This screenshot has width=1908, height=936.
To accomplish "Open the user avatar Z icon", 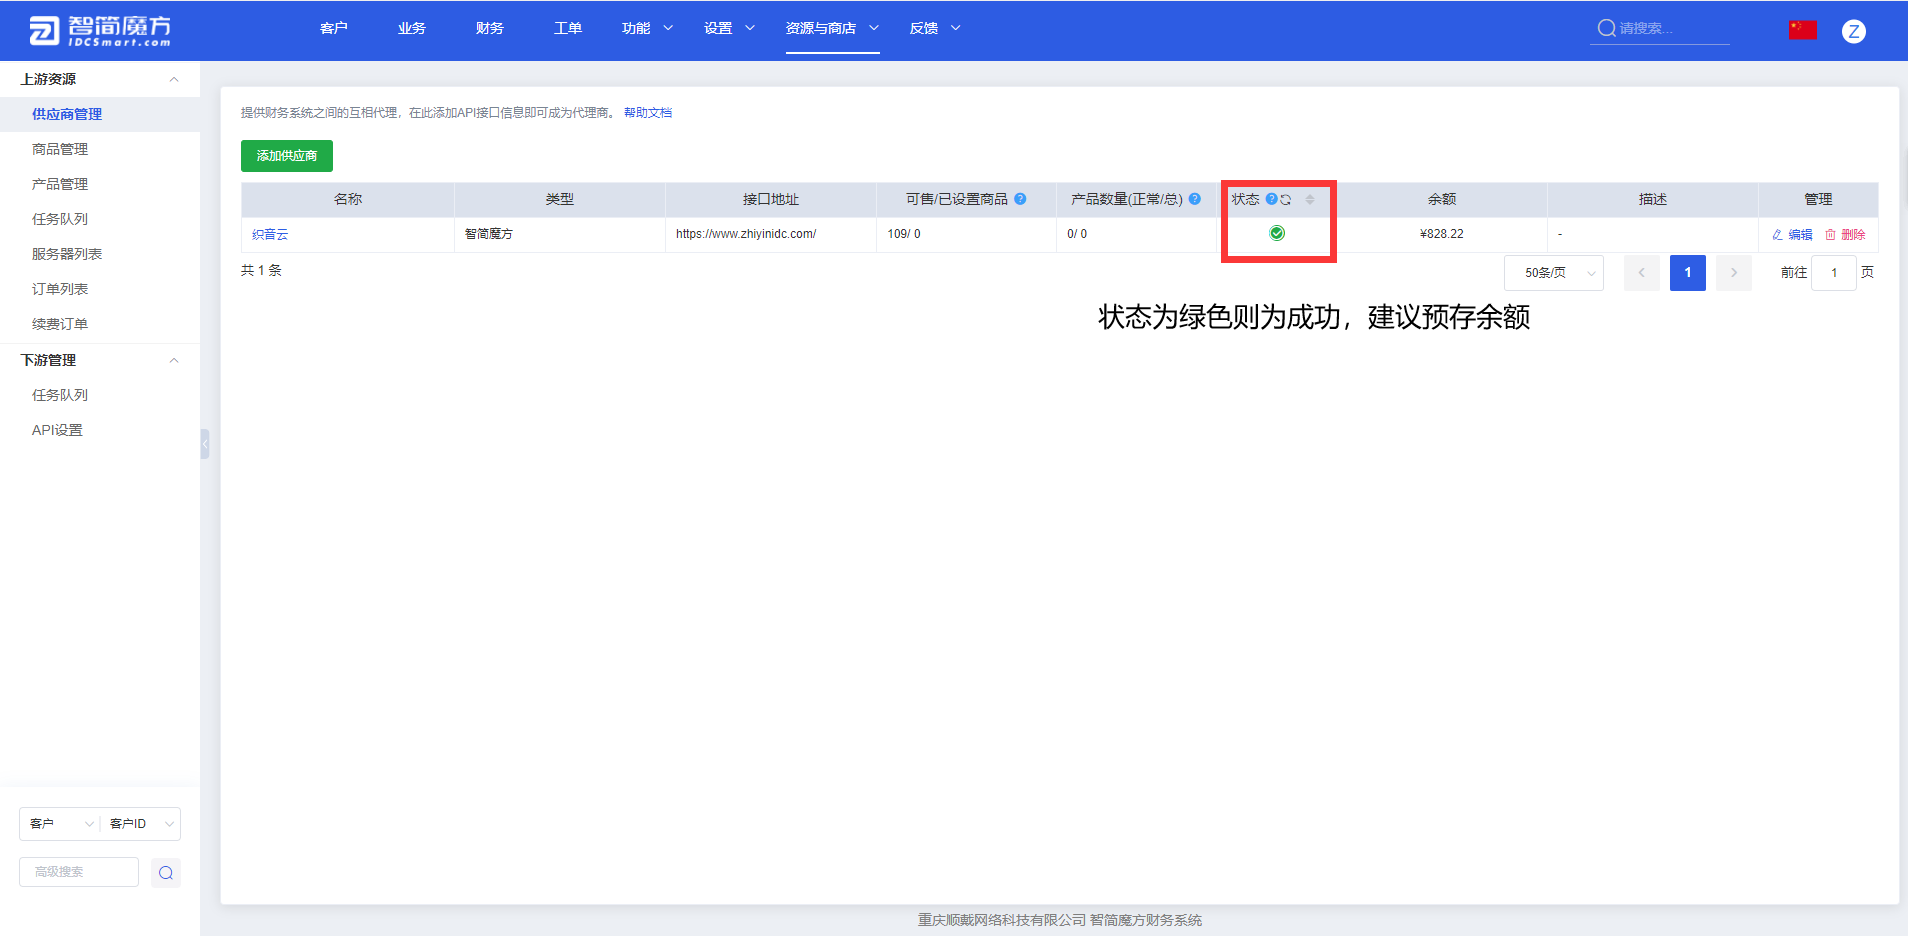I will coord(1854,31).
